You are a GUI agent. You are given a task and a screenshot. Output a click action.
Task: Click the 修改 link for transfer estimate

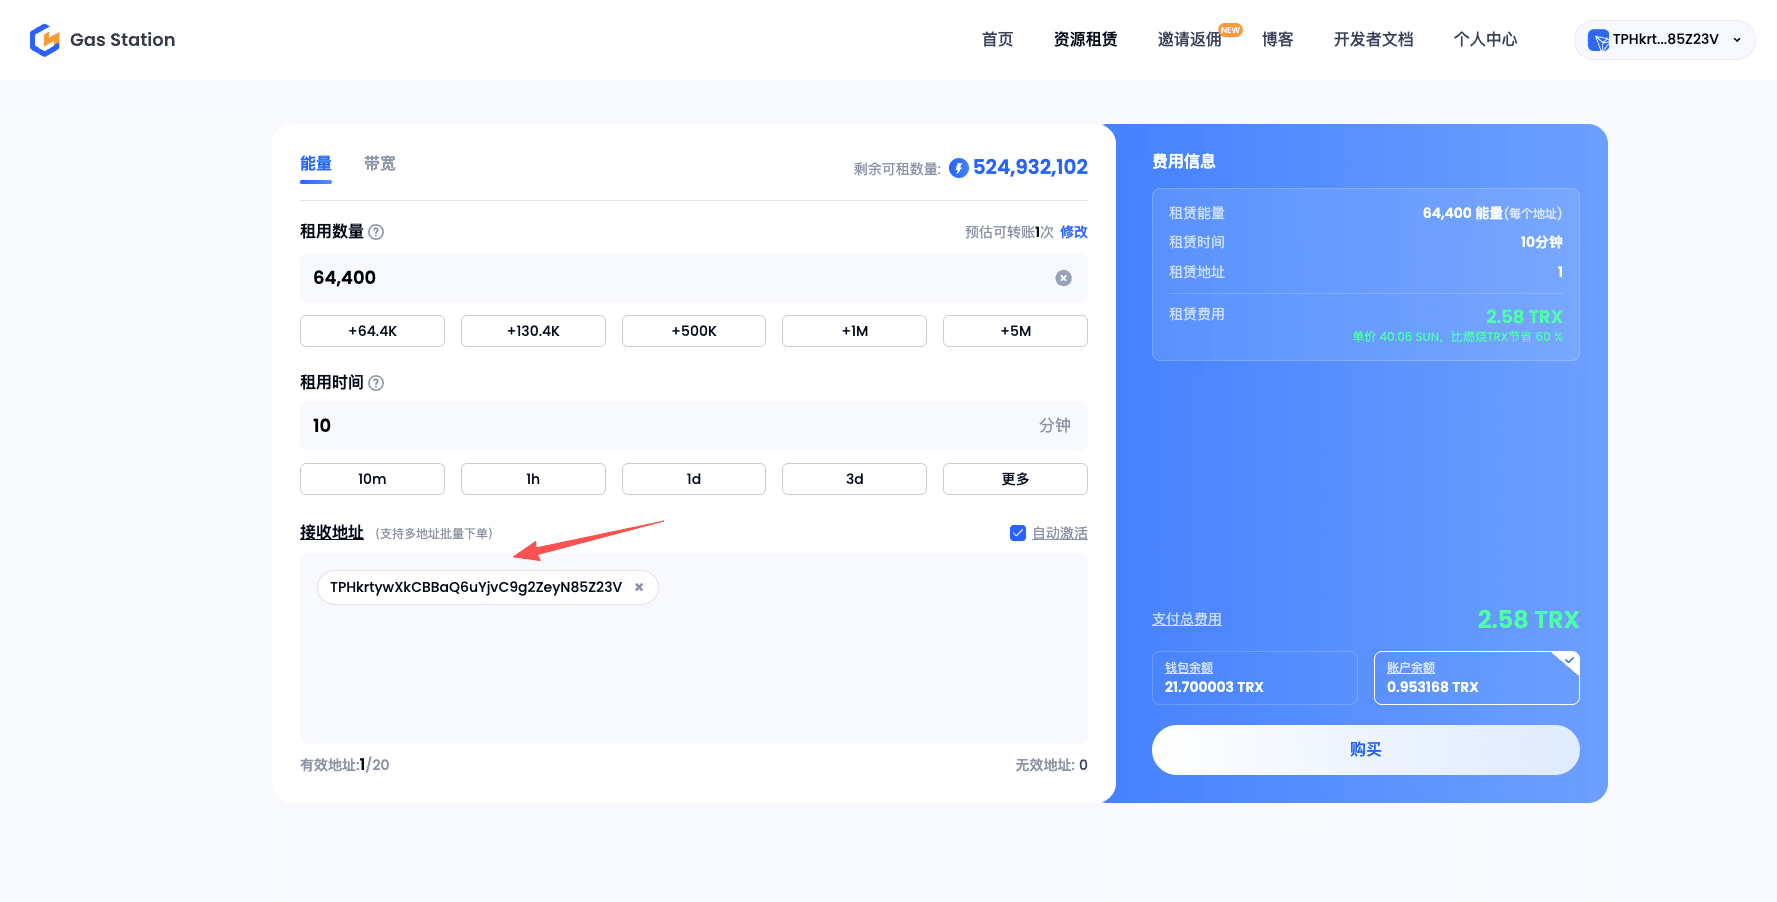click(x=1073, y=232)
